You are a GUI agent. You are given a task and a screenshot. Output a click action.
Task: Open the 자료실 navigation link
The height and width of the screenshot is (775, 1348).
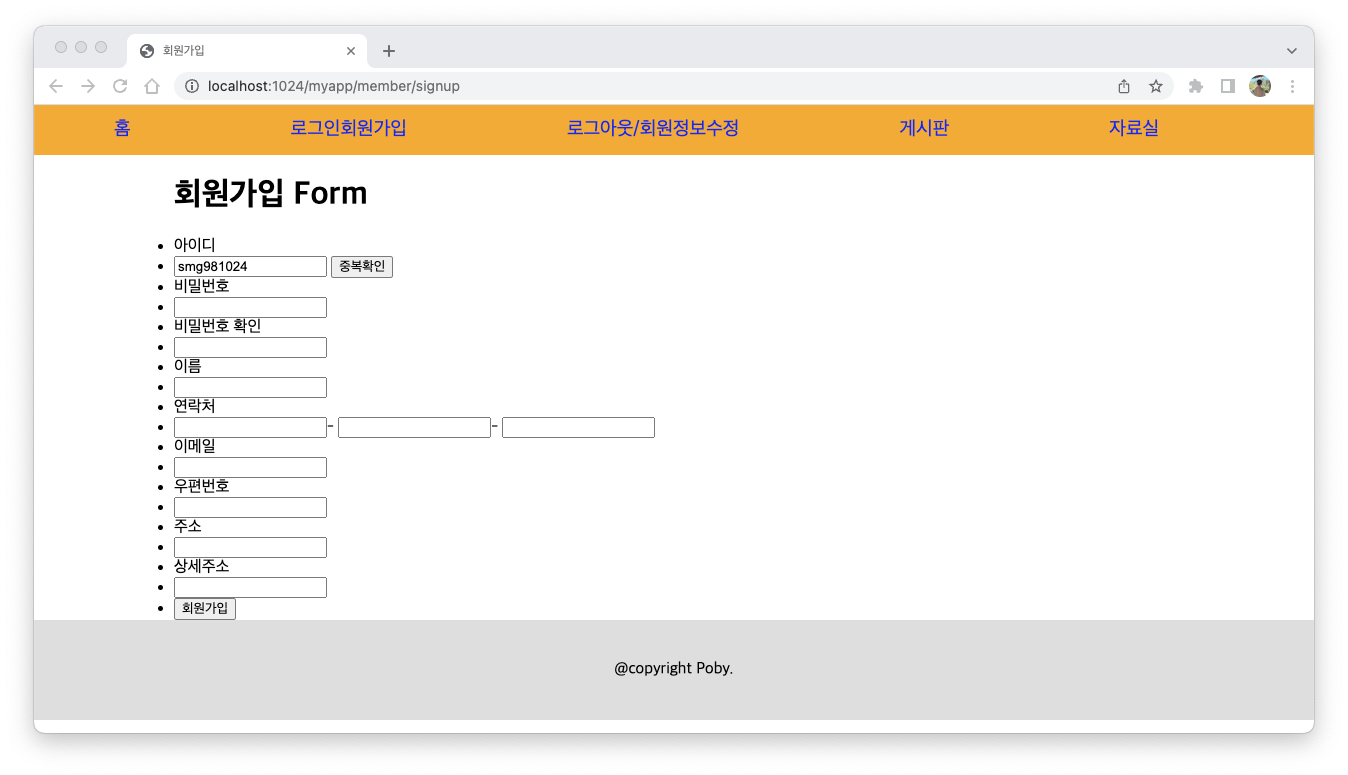point(1134,128)
